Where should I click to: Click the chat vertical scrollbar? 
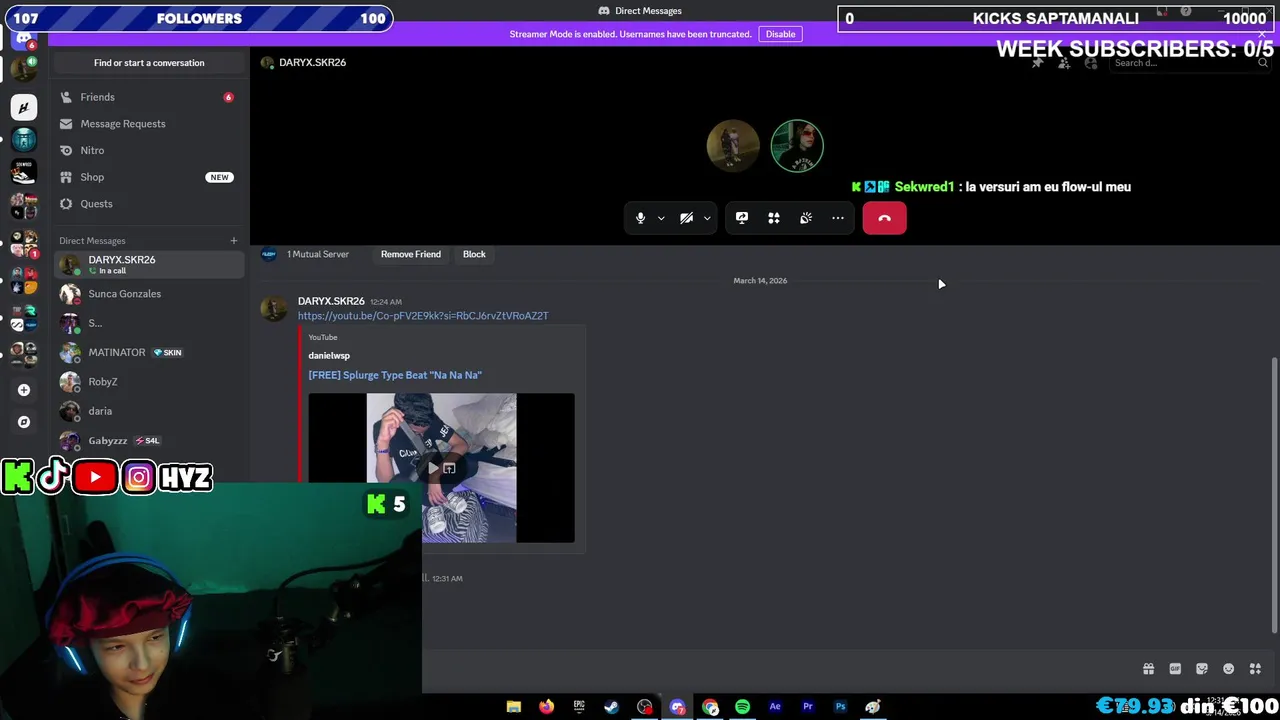tap(1274, 495)
